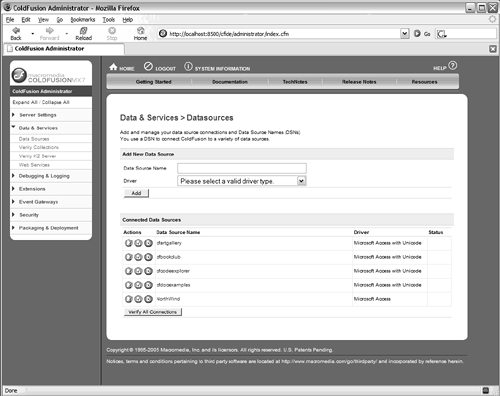Screen dimensions: 500x396
Task: Open the Verity Collections sidebar link
Action: coord(39,147)
